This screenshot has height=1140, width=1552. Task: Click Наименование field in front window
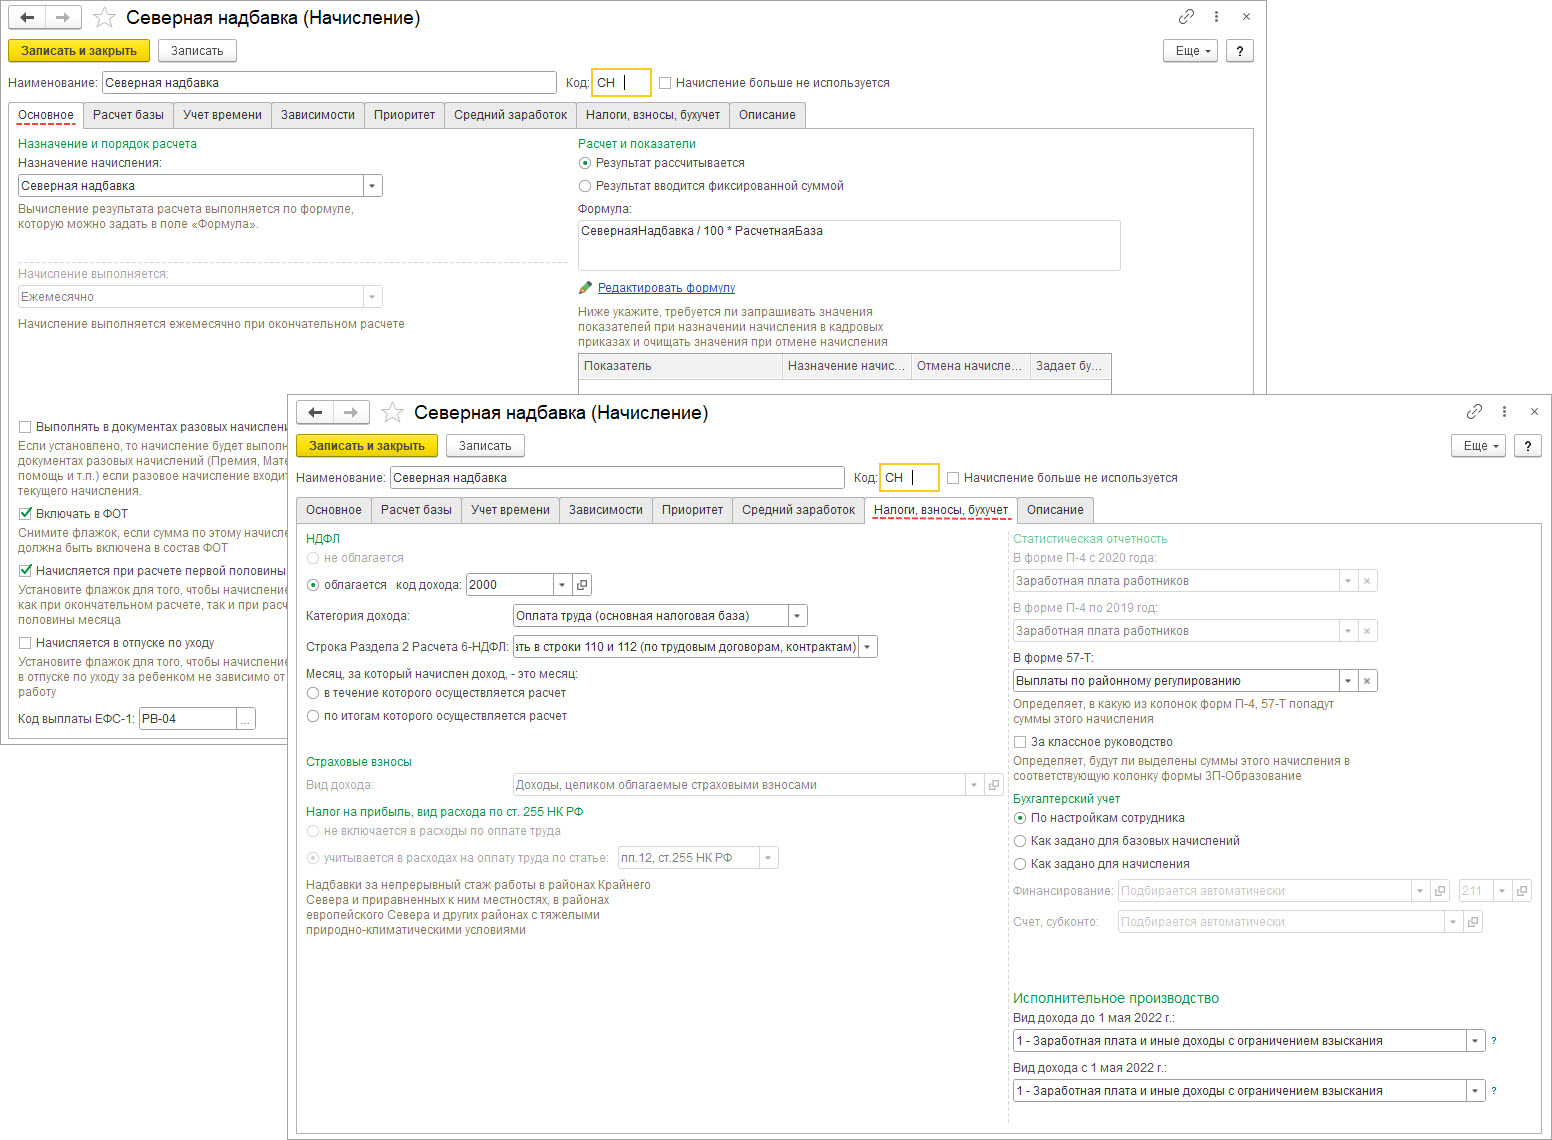(x=617, y=478)
